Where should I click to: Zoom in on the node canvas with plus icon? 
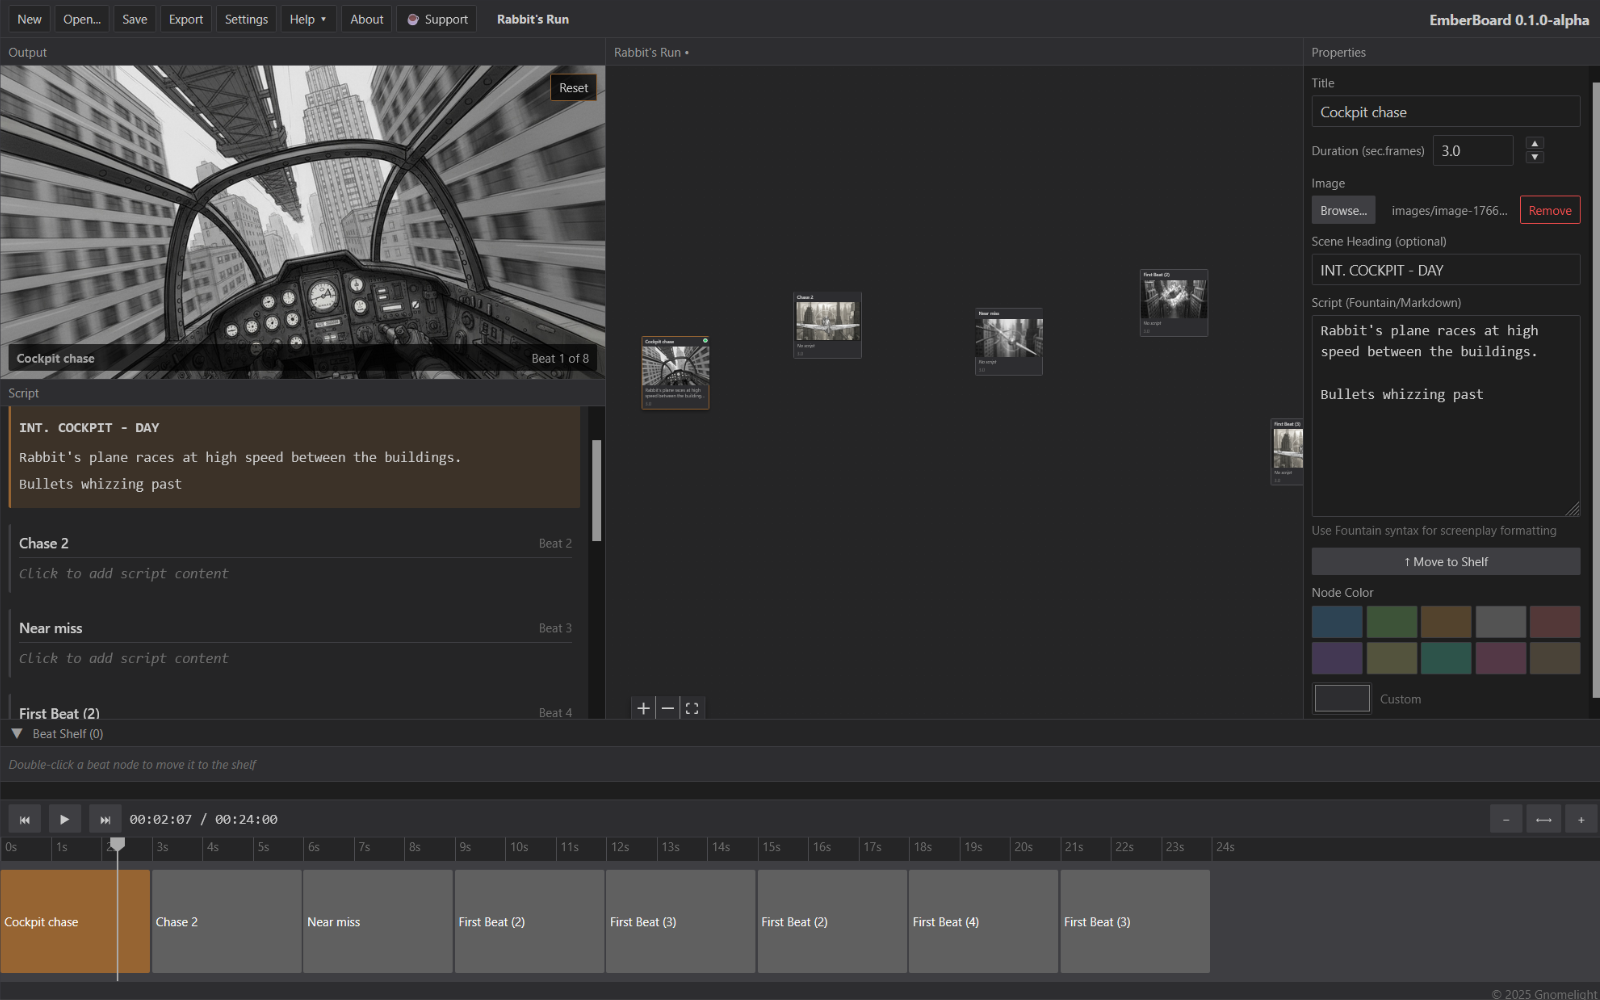[643, 708]
